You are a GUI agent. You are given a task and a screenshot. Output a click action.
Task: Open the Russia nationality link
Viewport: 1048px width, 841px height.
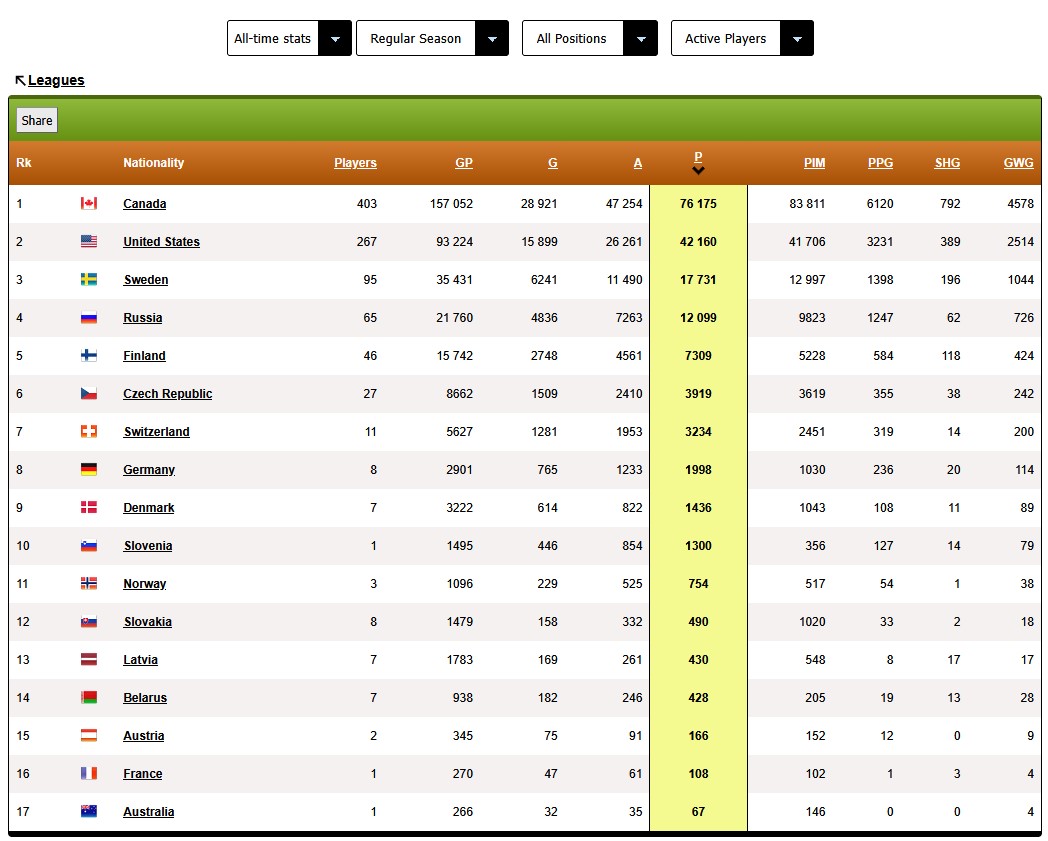point(142,318)
